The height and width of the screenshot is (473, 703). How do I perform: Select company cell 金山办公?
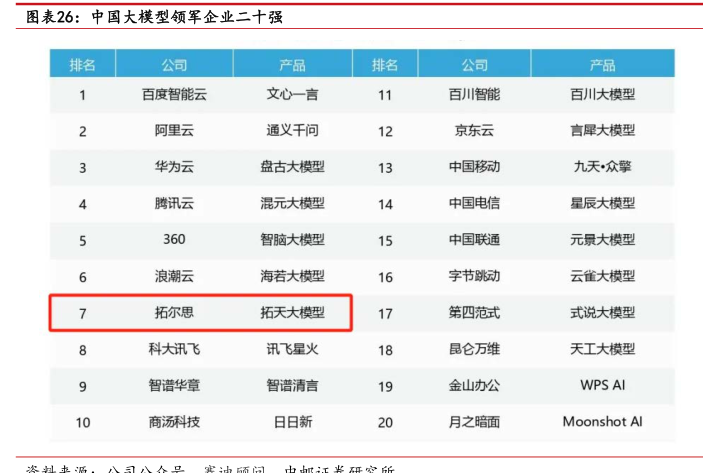coord(474,386)
